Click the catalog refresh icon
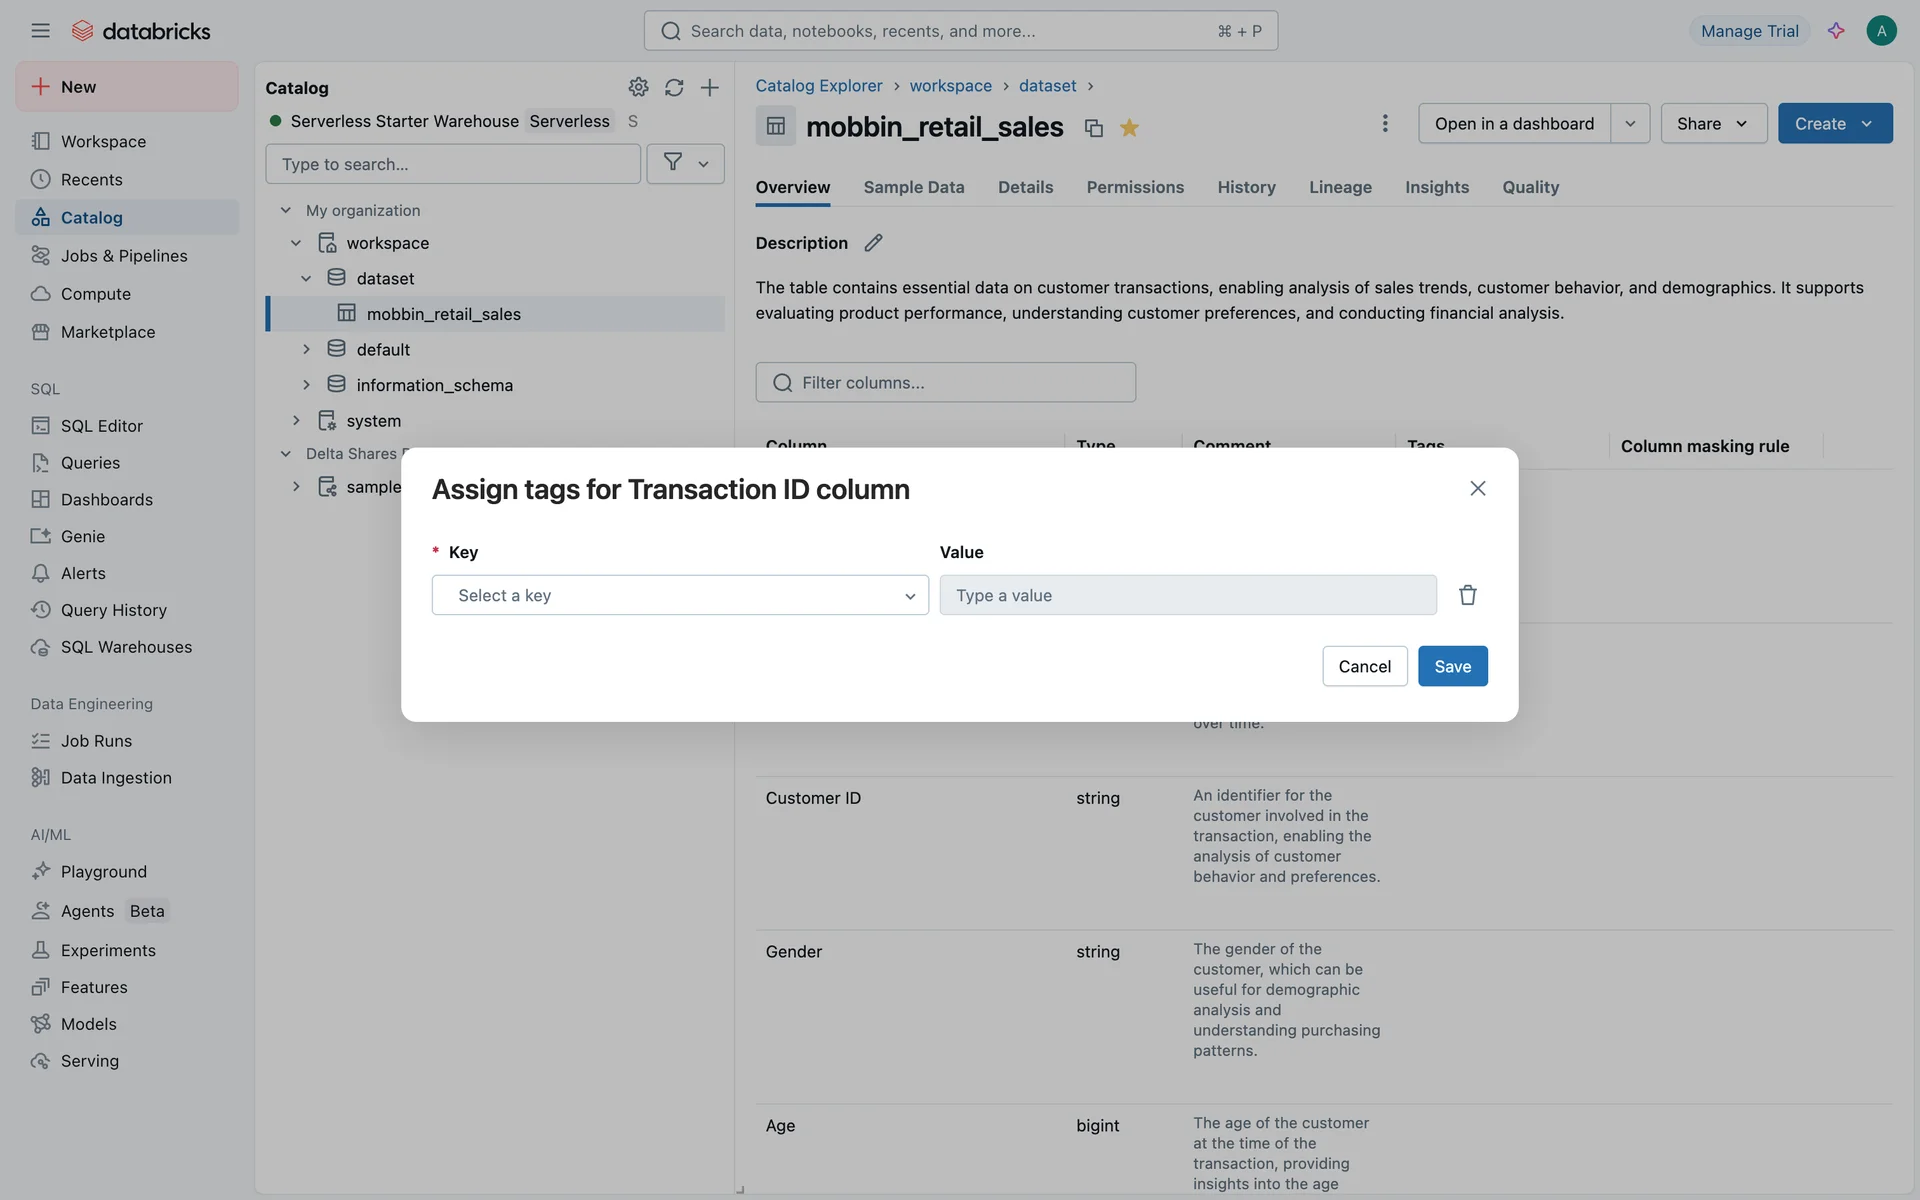Viewport: 1920px width, 1200px height. tap(674, 87)
